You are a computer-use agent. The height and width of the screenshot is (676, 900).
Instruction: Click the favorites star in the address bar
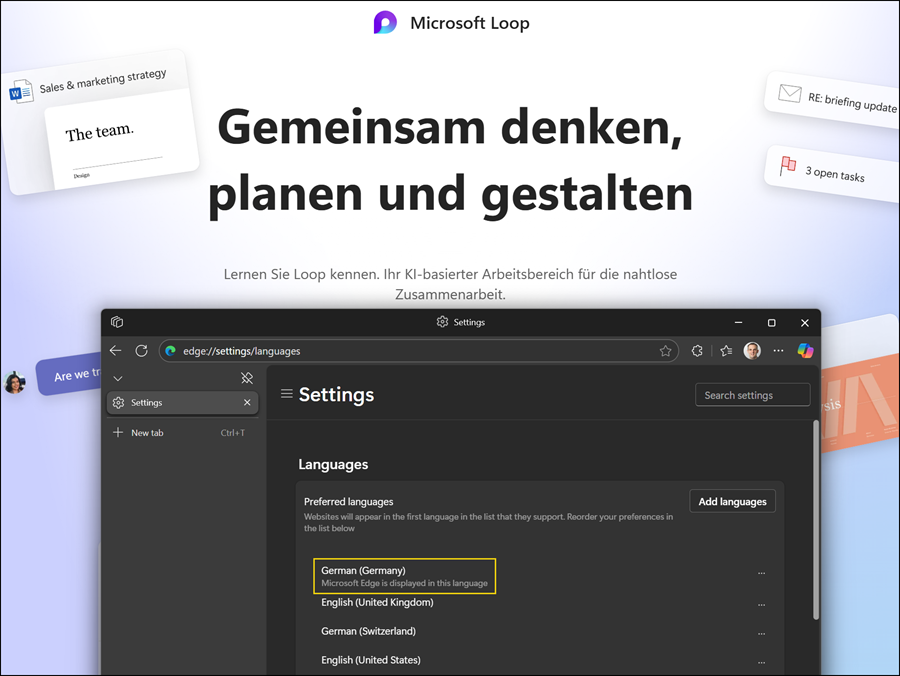click(665, 351)
